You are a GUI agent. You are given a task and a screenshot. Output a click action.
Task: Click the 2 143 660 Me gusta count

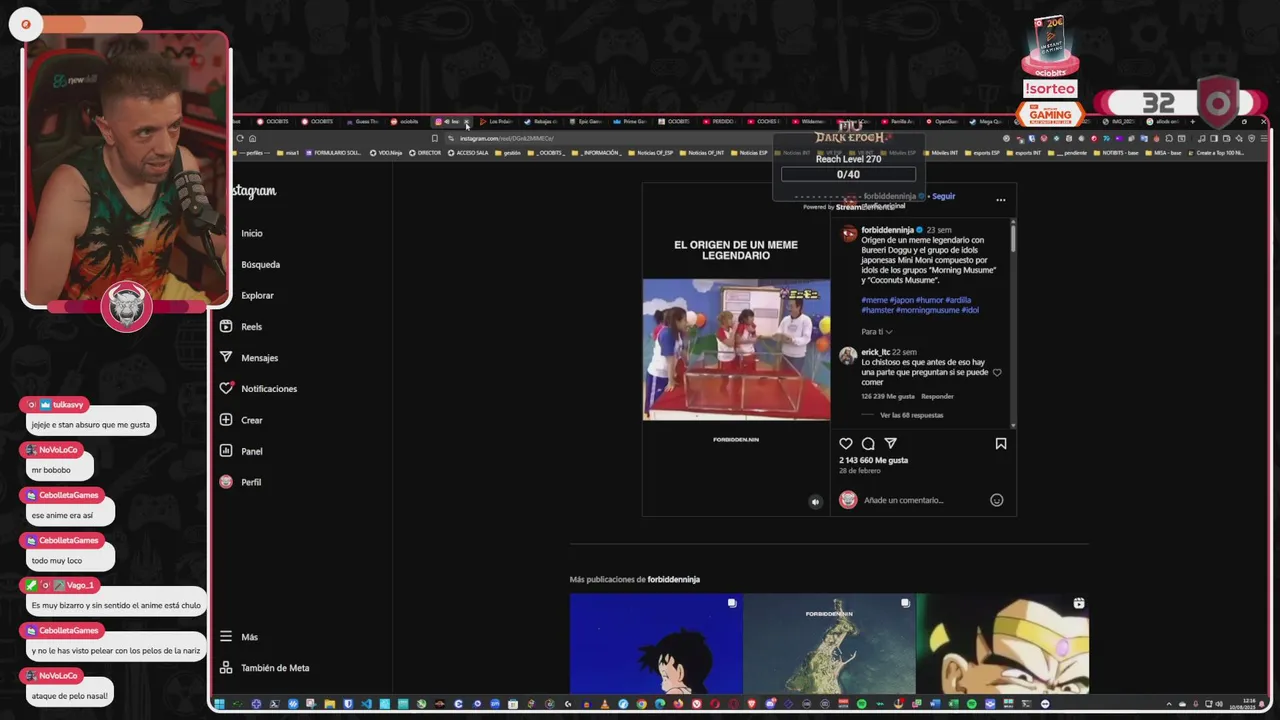pyautogui.click(x=873, y=460)
